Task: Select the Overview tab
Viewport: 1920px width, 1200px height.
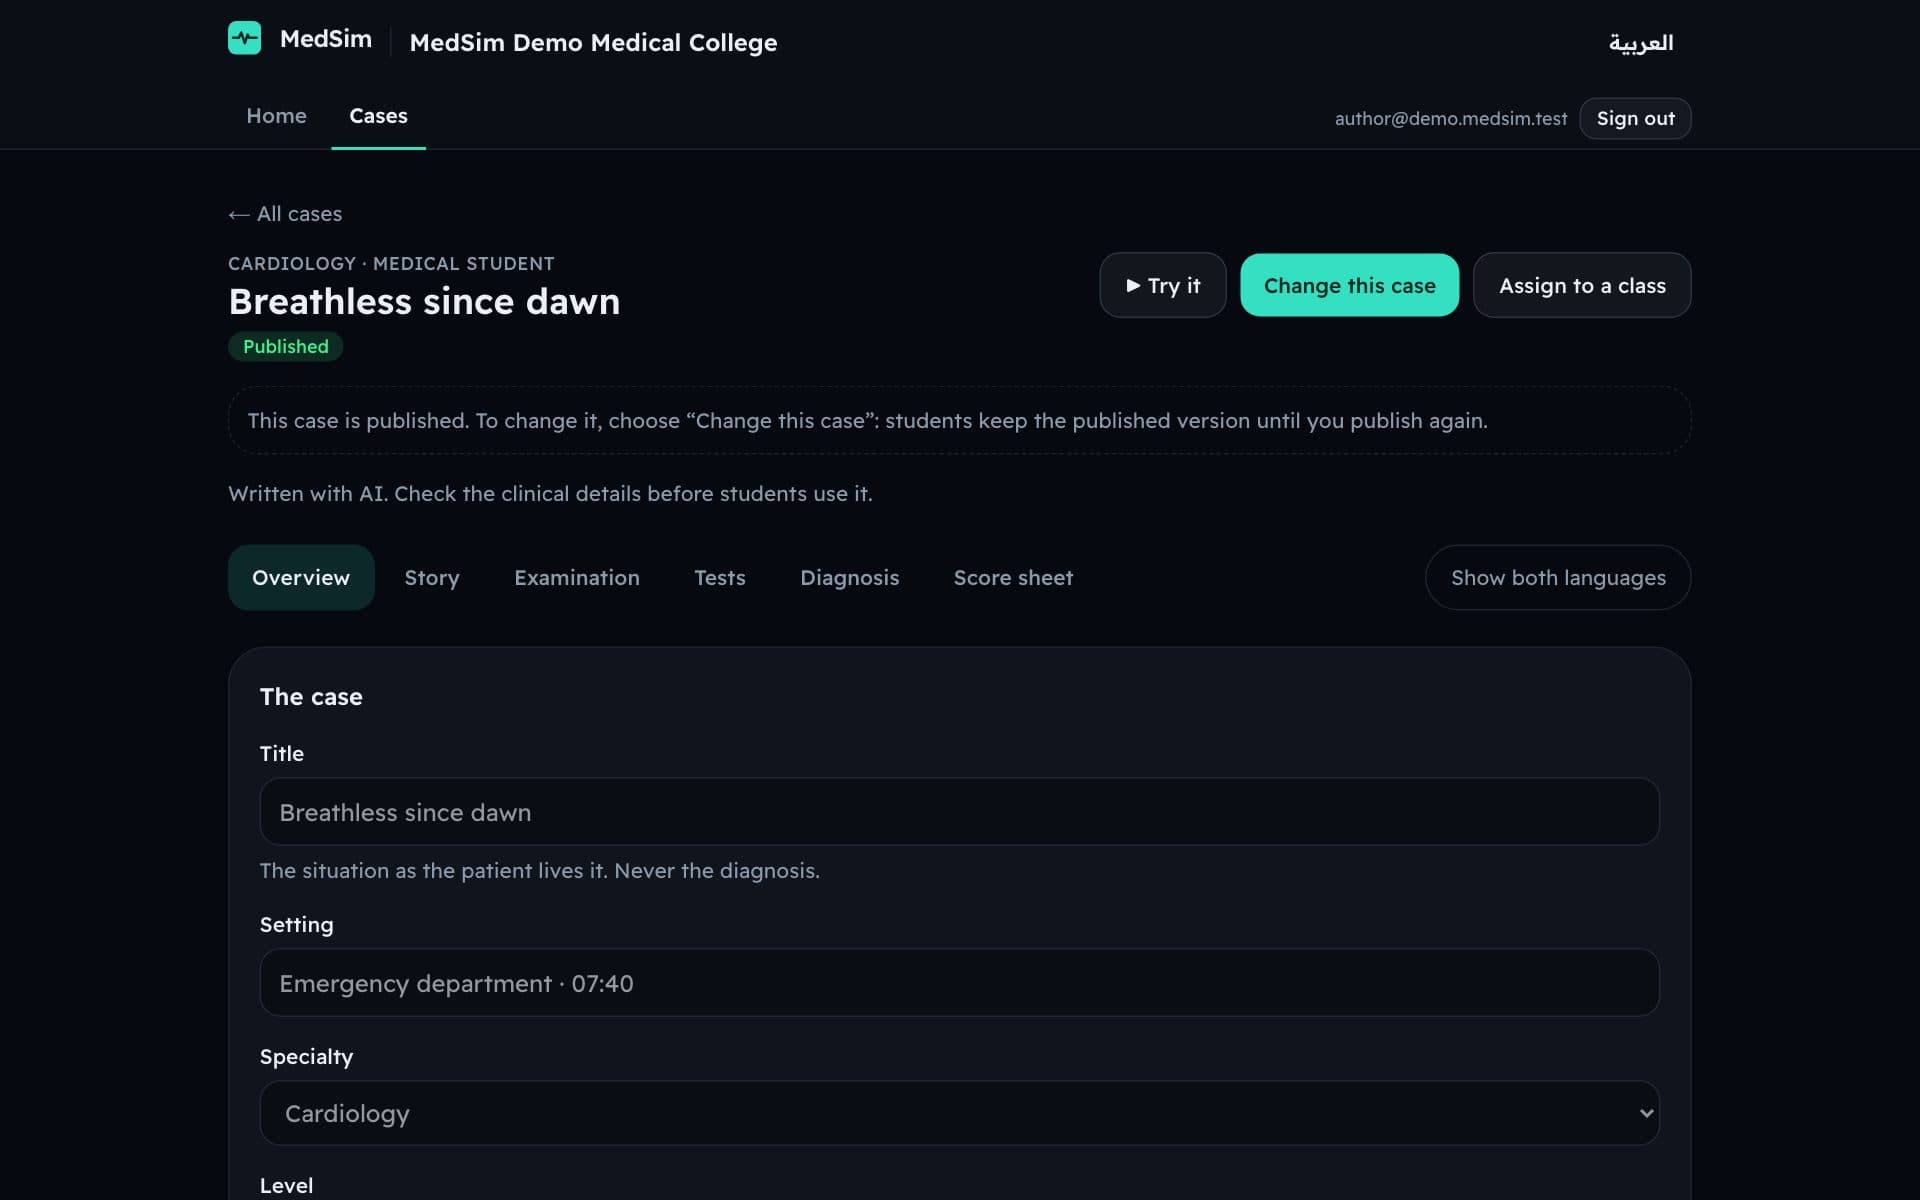Action: pyautogui.click(x=301, y=578)
